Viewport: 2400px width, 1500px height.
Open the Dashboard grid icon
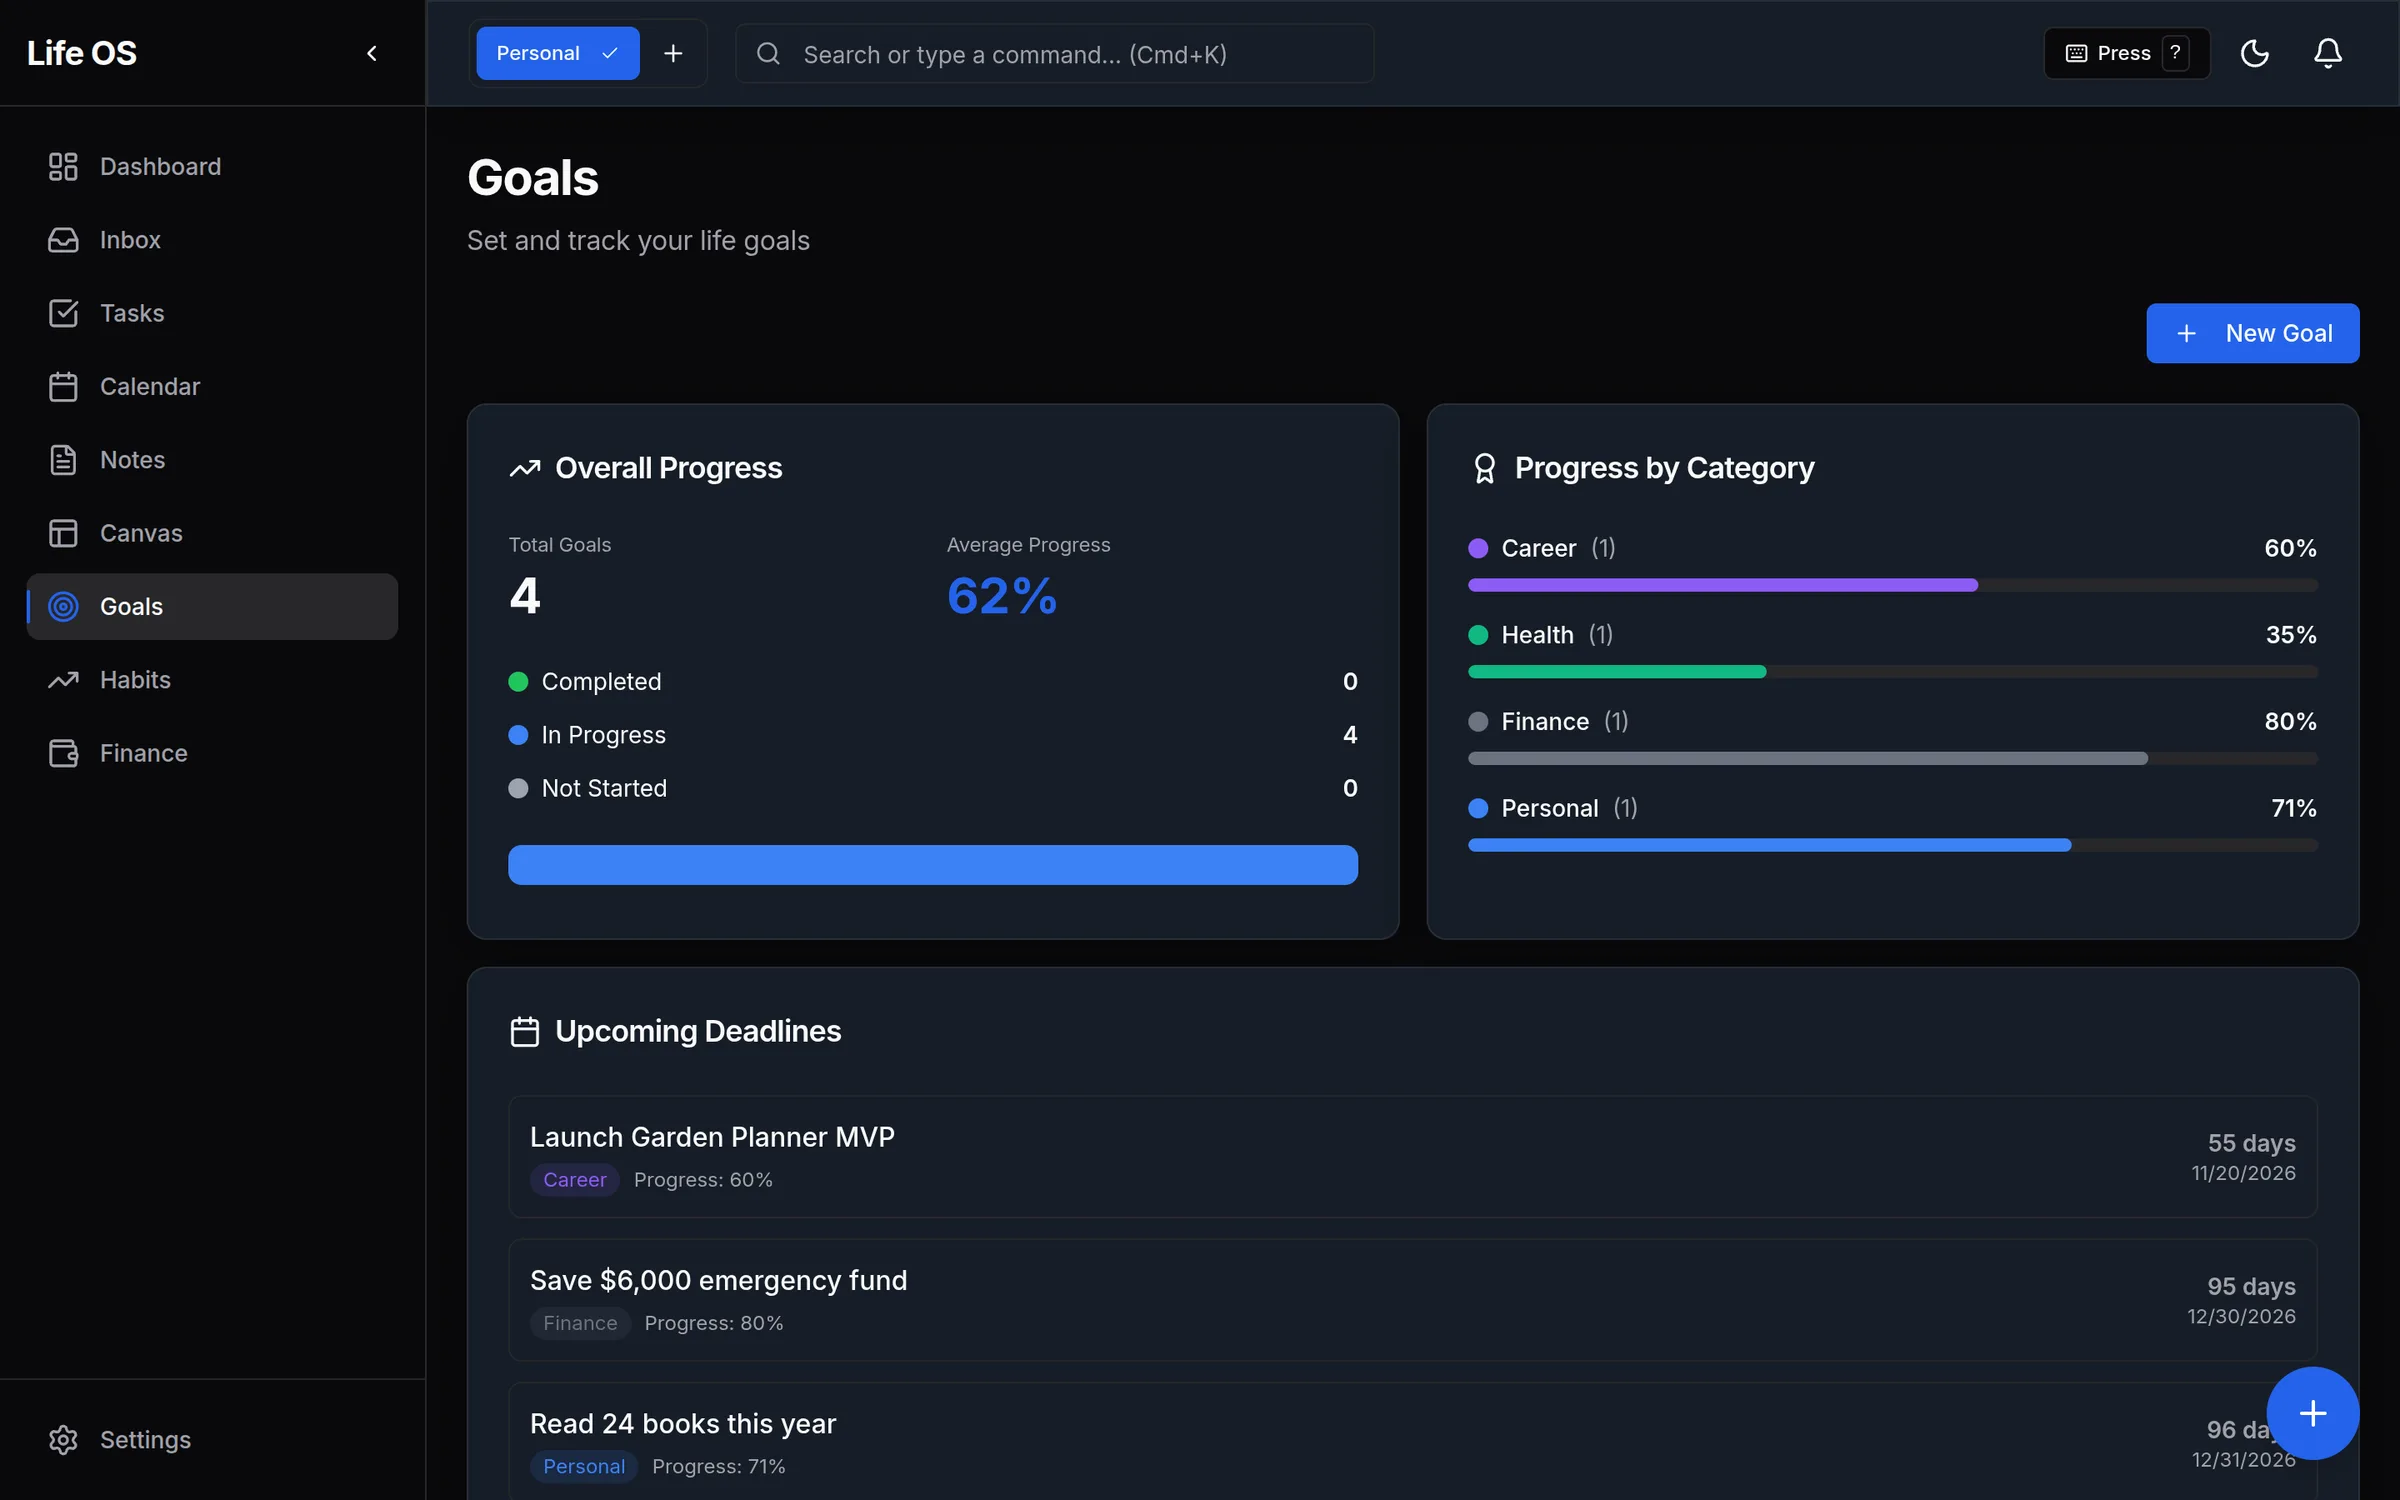pyautogui.click(x=63, y=166)
